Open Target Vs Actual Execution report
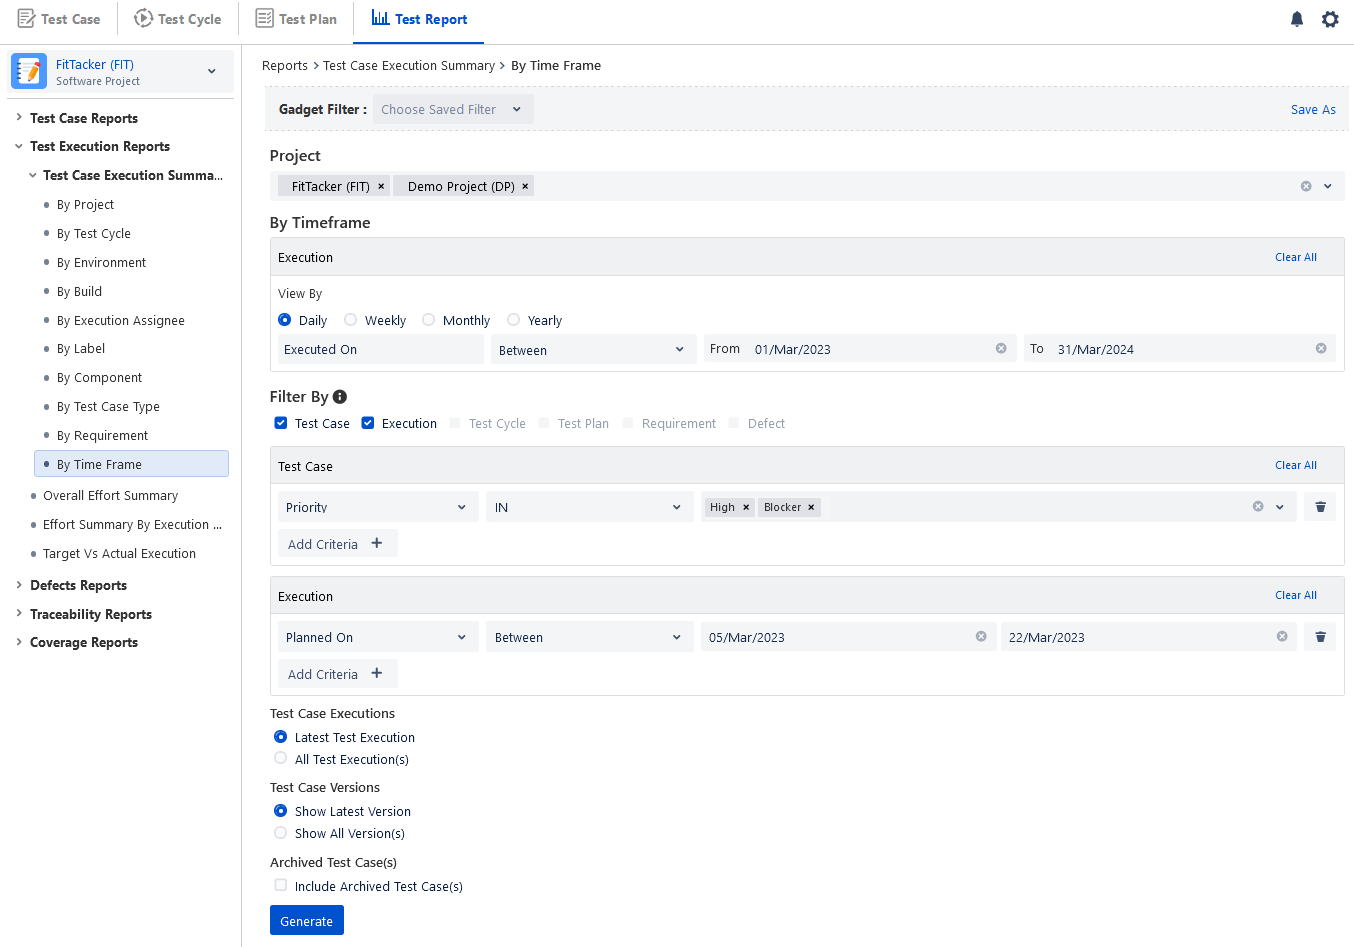The width and height of the screenshot is (1354, 947). click(119, 554)
